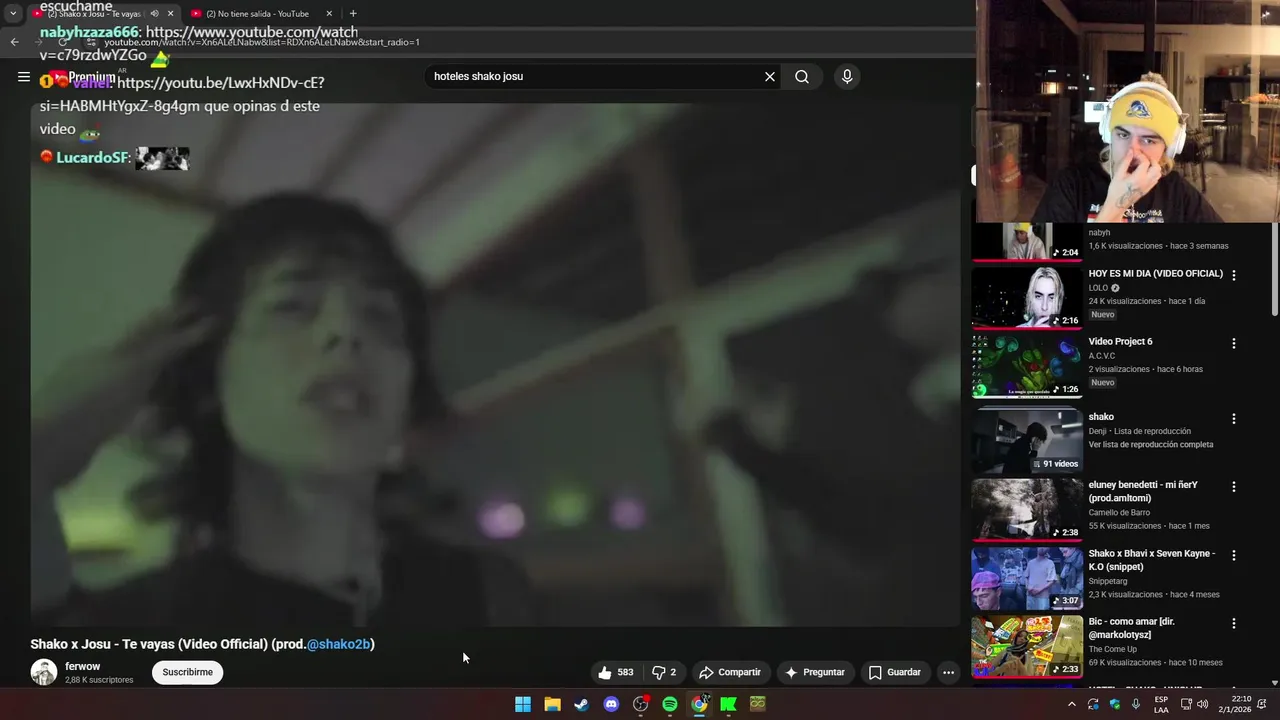The width and height of the screenshot is (1280, 720).
Task: Start voice search with the microphone icon
Action: [847, 76]
